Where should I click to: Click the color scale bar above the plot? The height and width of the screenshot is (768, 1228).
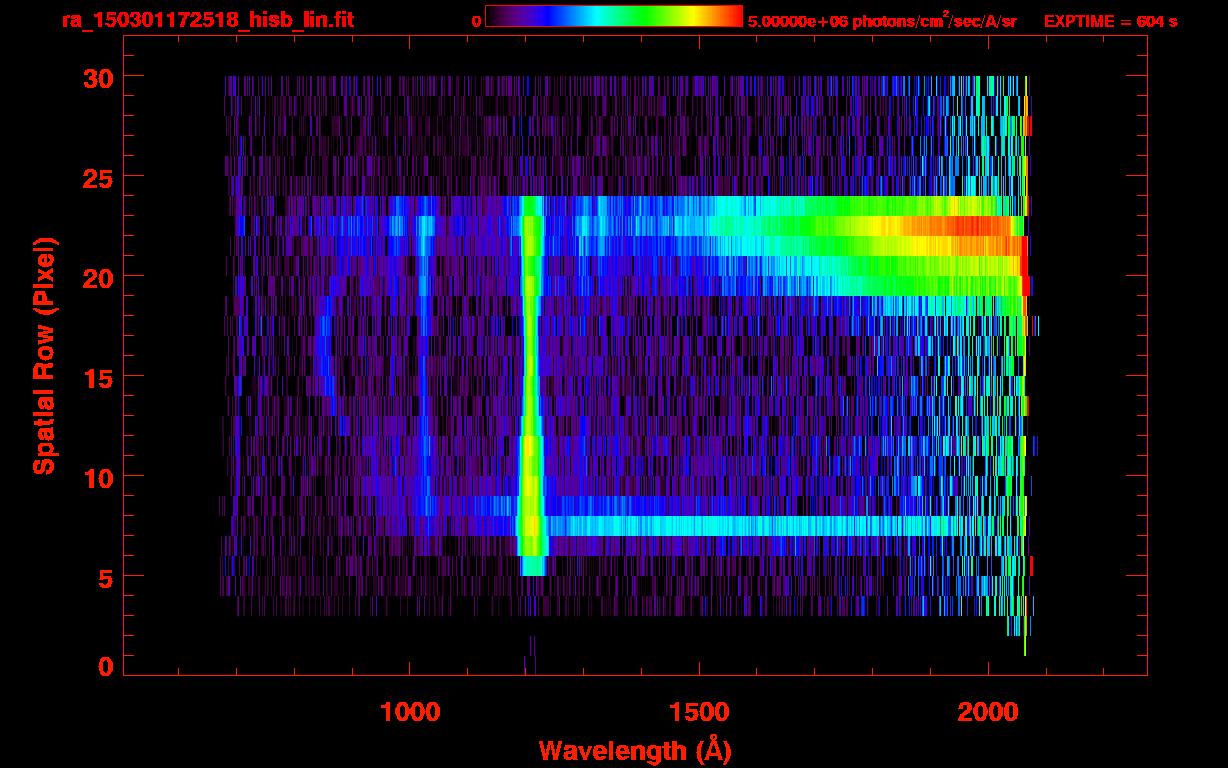pyautogui.click(x=614, y=16)
